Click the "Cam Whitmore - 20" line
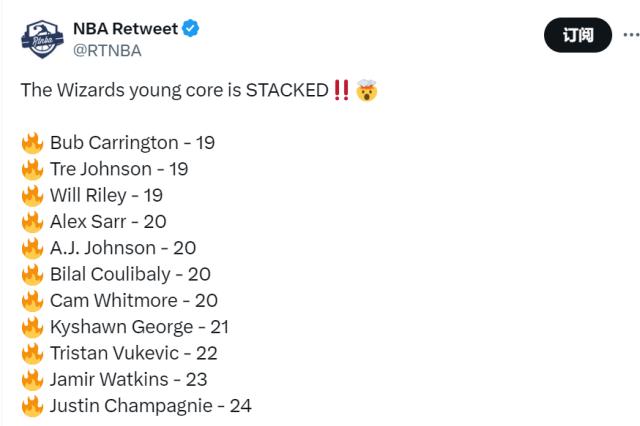The height and width of the screenshot is (426, 640). (x=133, y=300)
